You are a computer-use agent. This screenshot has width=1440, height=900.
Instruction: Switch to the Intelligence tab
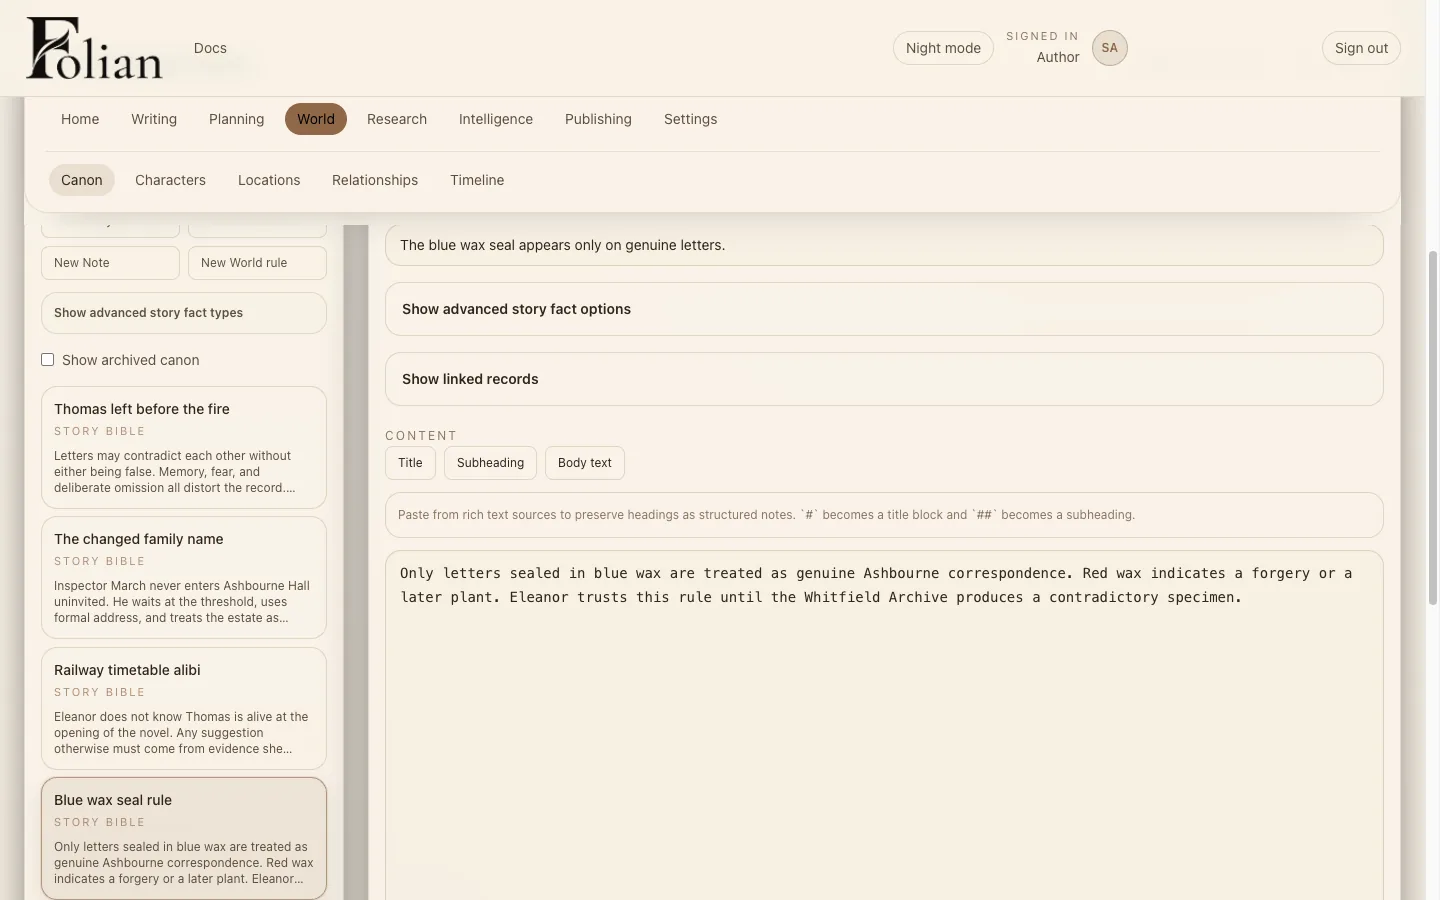[x=496, y=119]
